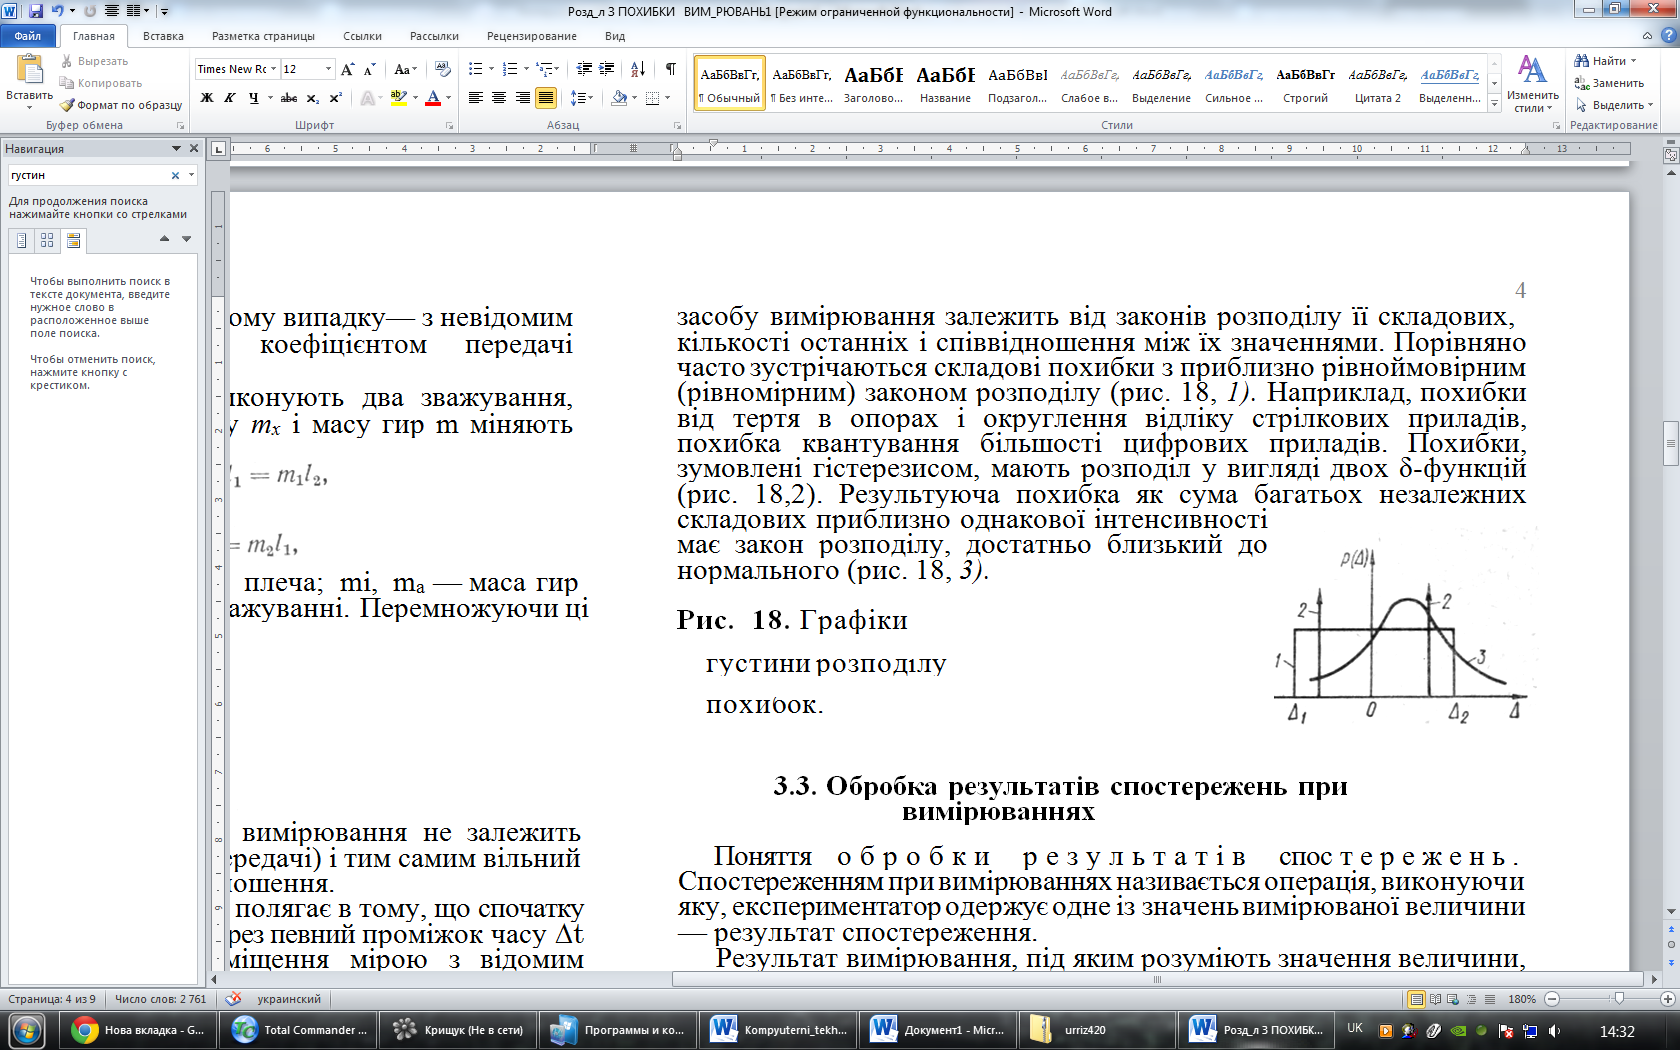Apply the Обычный style
The height and width of the screenshot is (1050, 1680).
tap(729, 83)
